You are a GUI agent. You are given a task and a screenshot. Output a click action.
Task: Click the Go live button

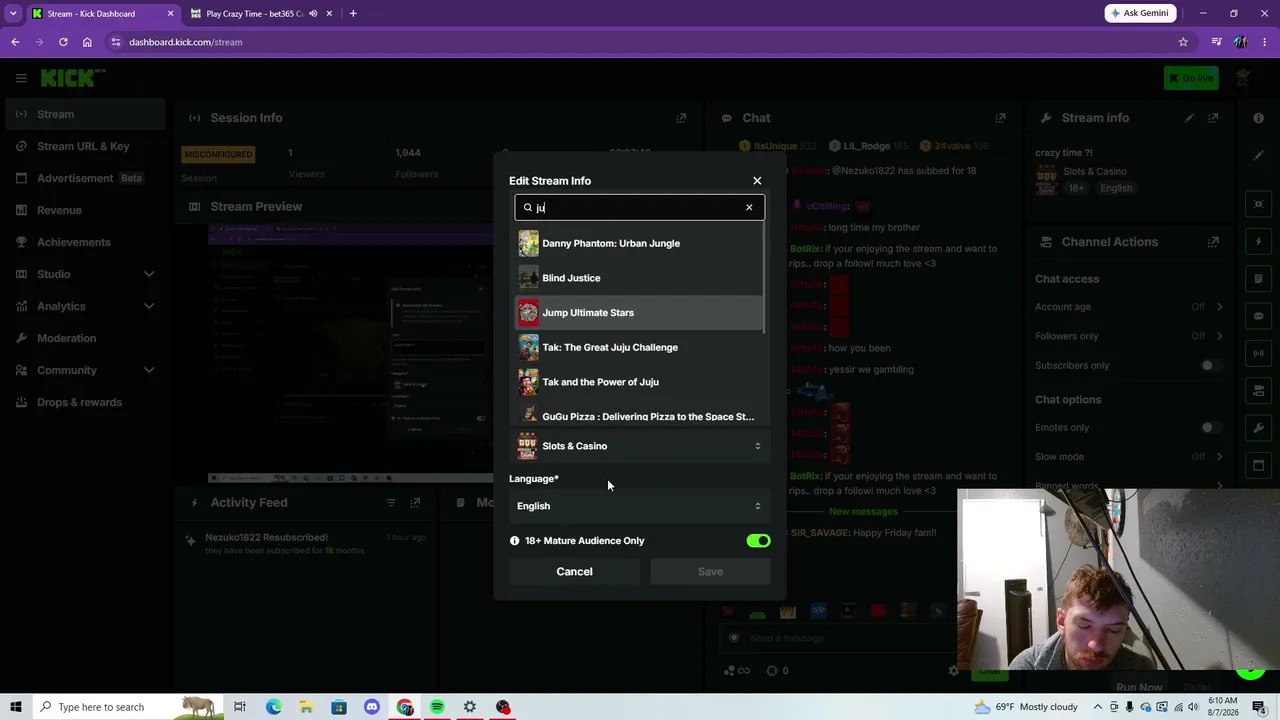[1191, 78]
